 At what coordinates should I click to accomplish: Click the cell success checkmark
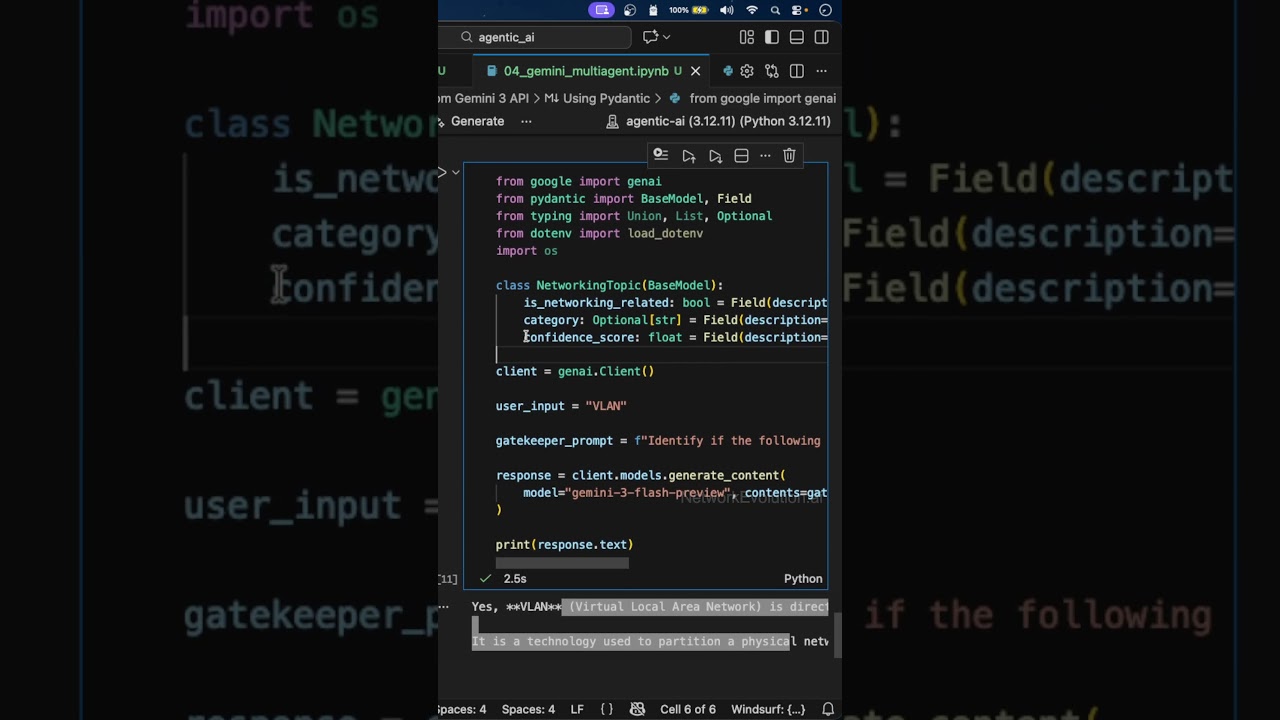[x=485, y=578]
